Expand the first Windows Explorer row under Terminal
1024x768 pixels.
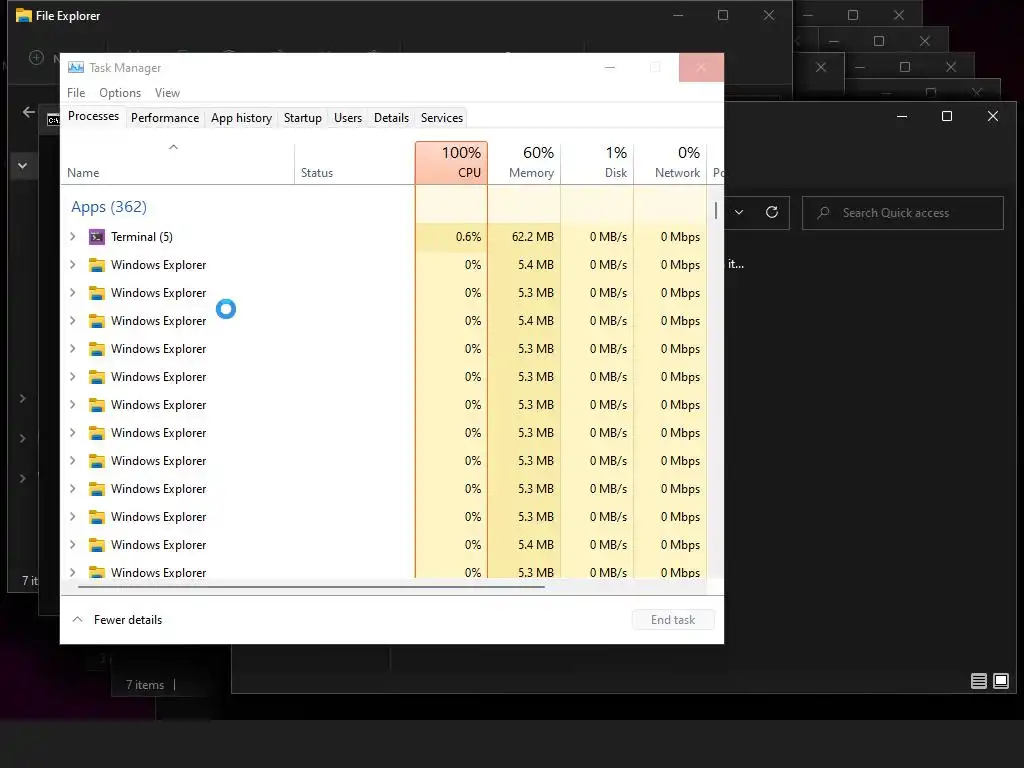73,264
